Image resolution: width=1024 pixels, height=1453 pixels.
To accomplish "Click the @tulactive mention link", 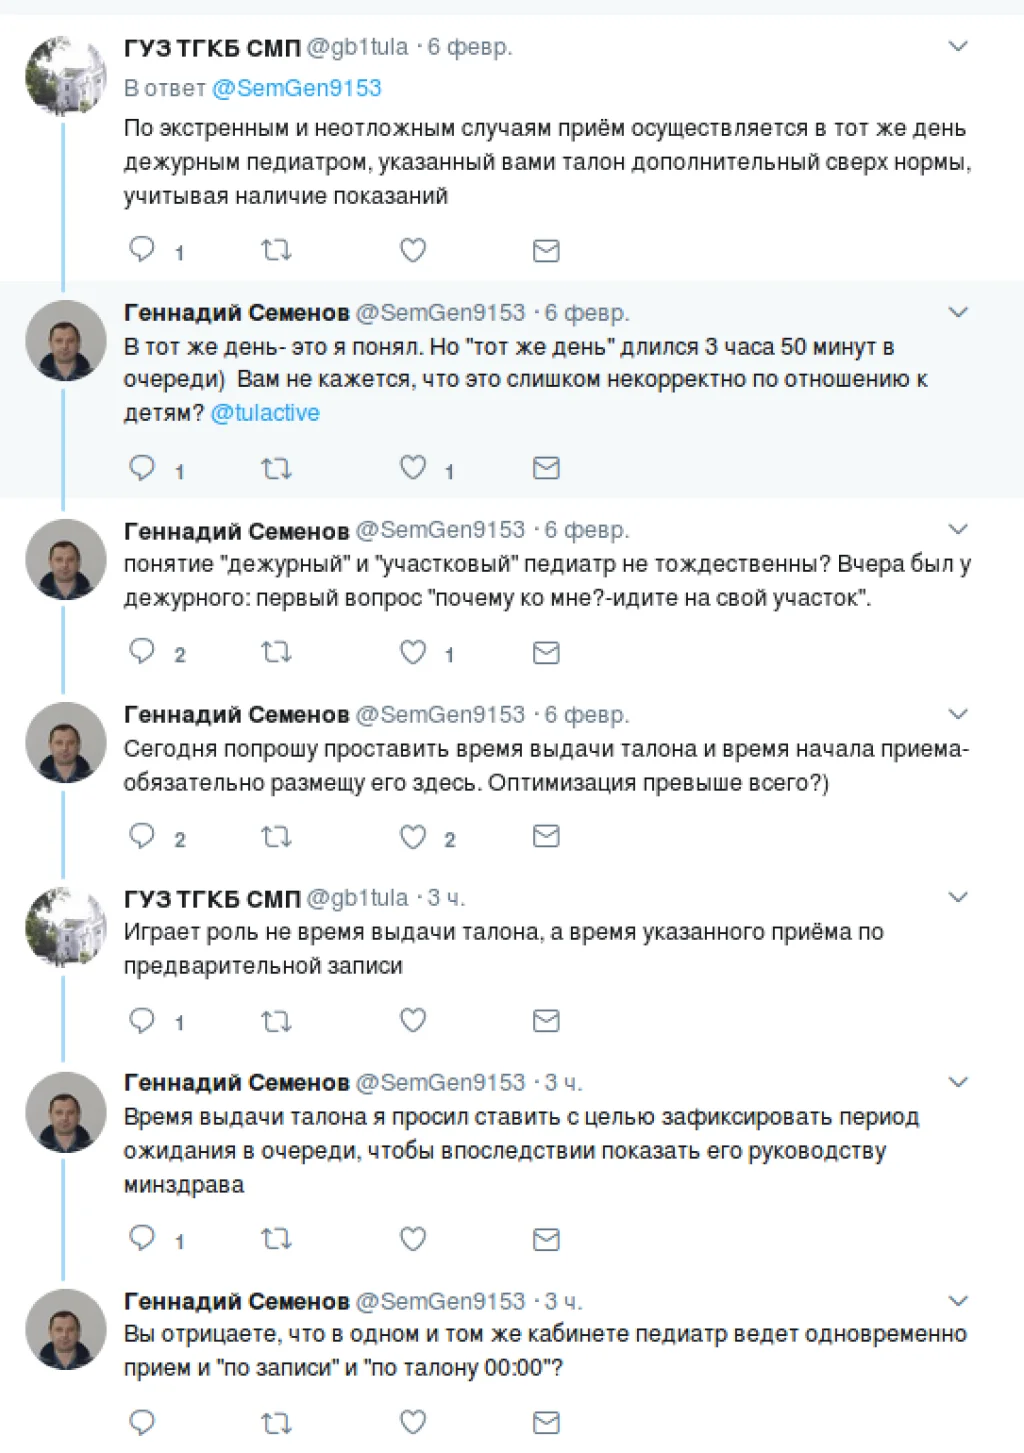I will 265,413.
